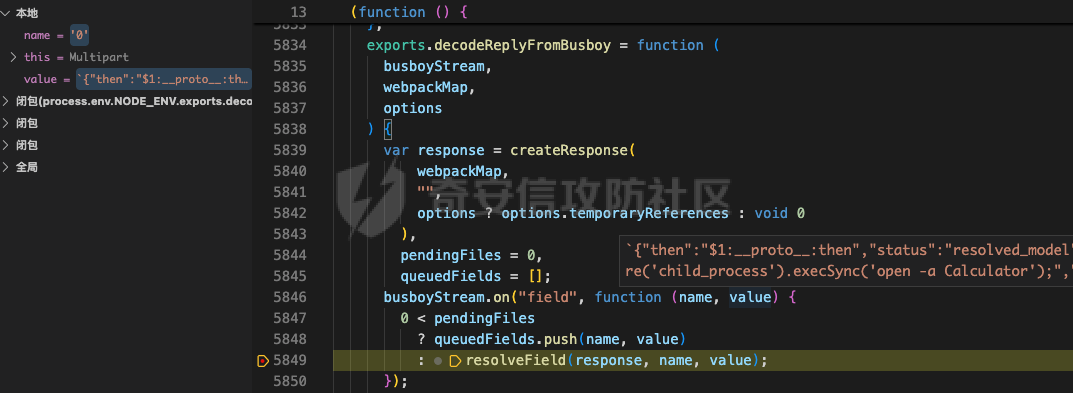
Task: Click the 'options' parameter on line 5837
Action: pyautogui.click(x=413, y=108)
